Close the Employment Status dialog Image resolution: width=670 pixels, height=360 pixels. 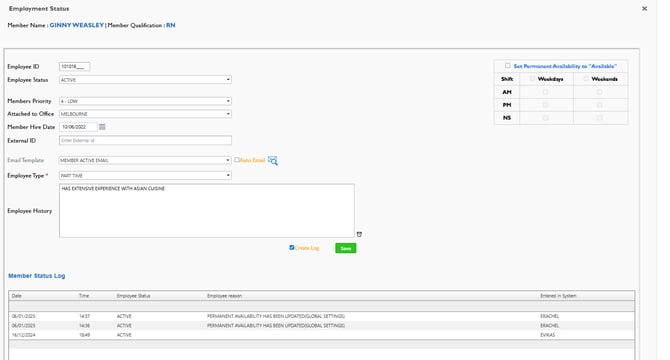[x=644, y=9]
